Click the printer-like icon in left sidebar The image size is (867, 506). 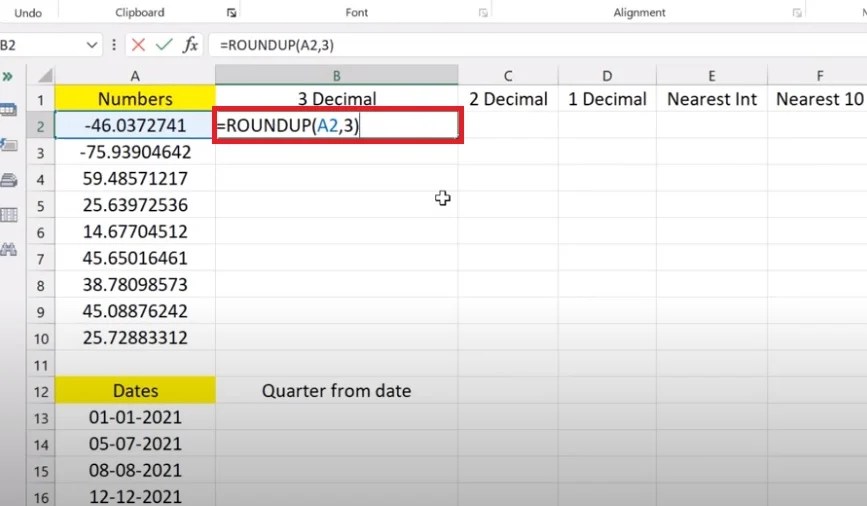tap(9, 180)
